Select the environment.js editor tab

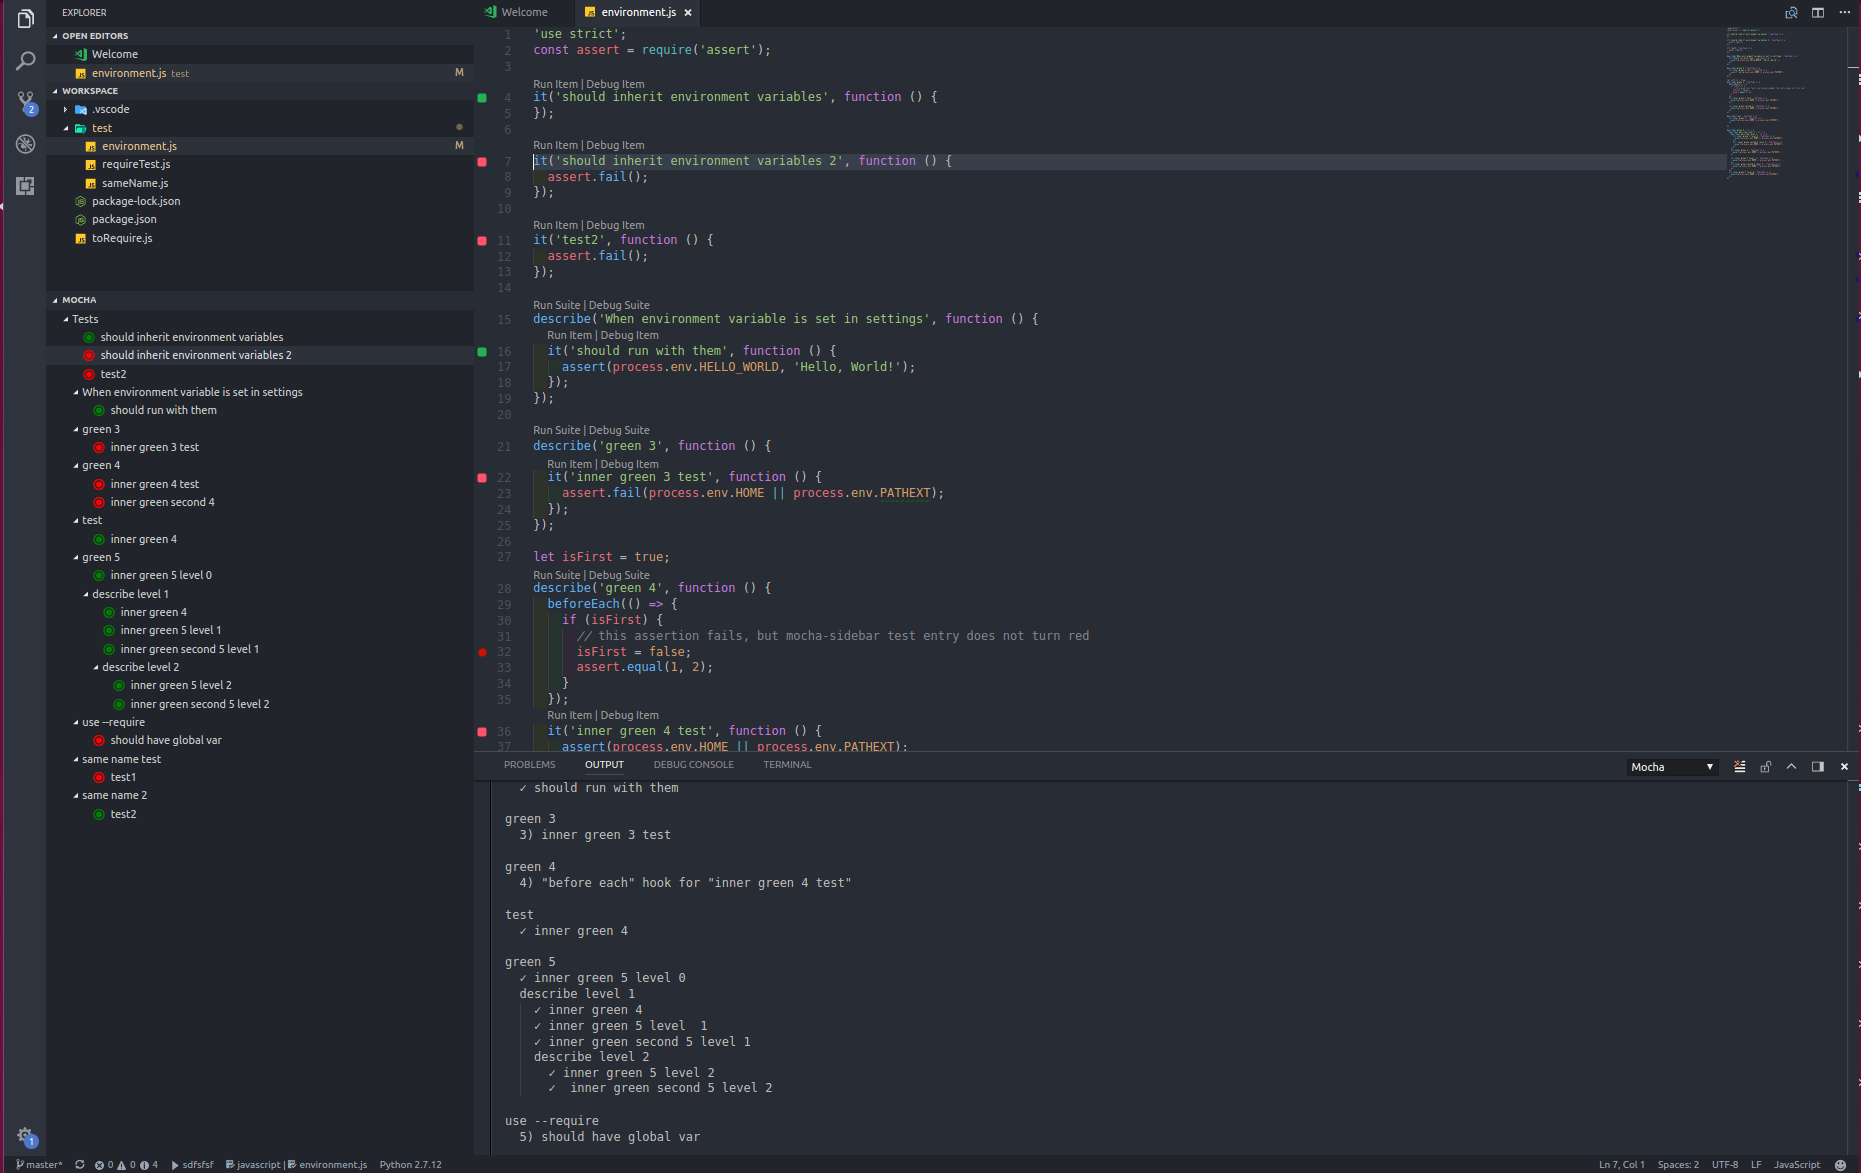[638, 13]
